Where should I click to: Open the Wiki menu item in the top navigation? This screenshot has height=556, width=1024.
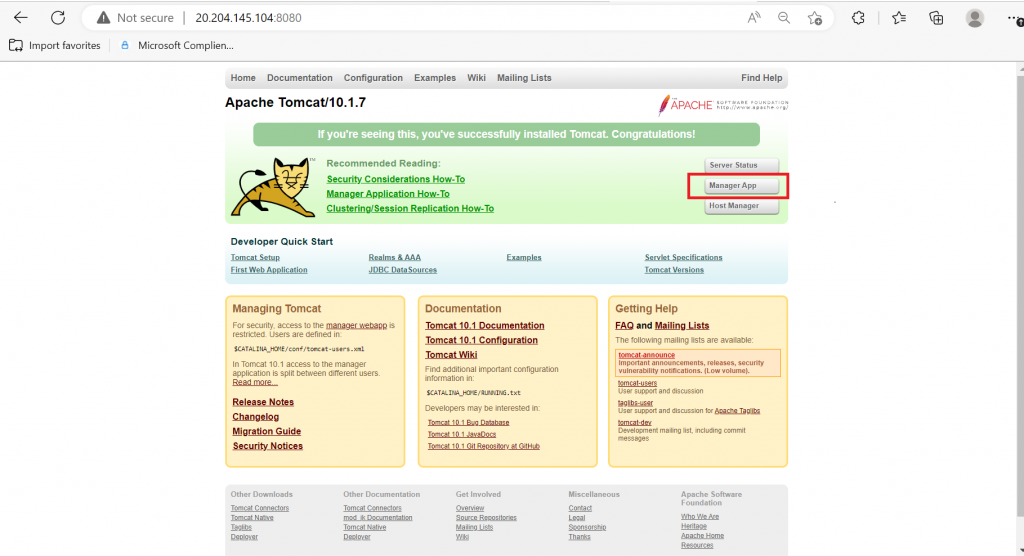(x=476, y=78)
